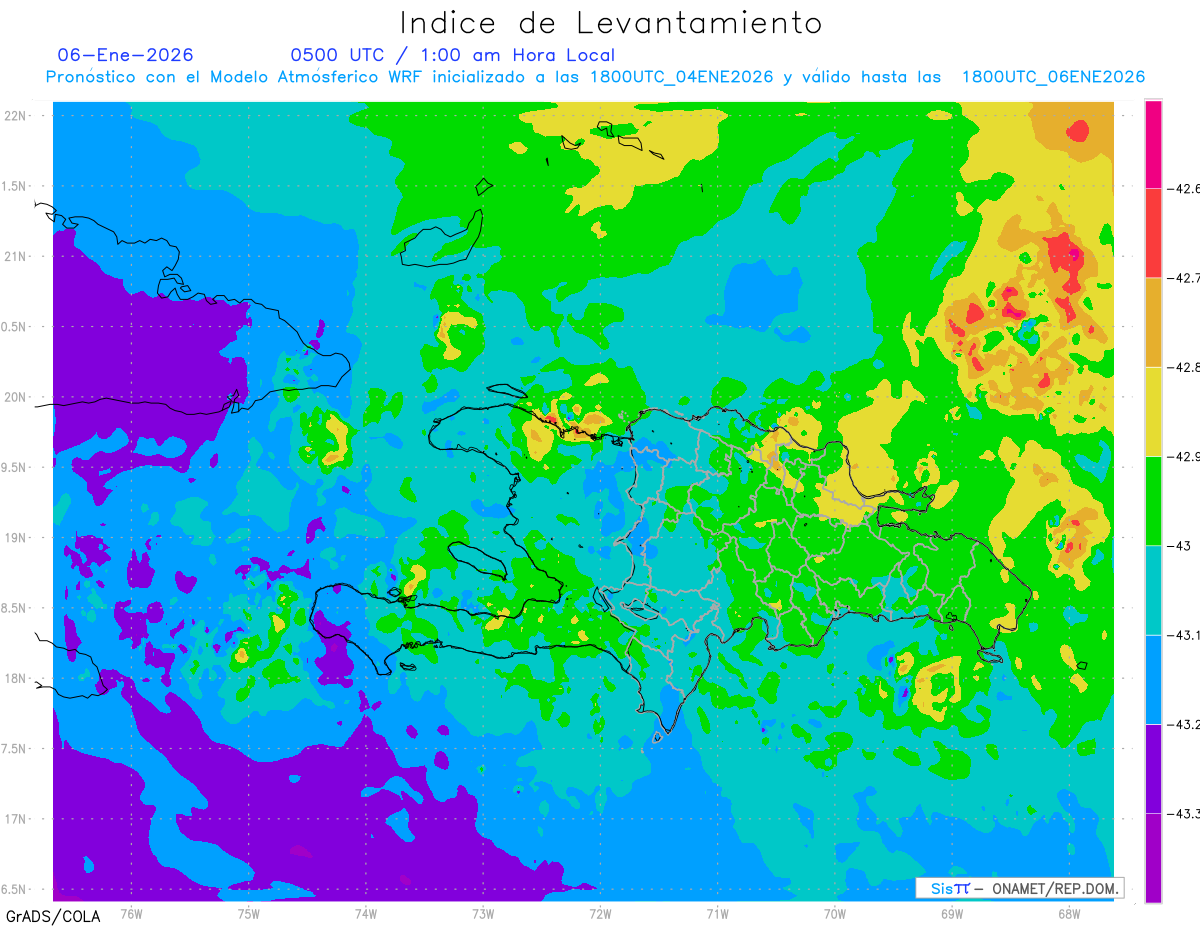The image size is (1200, 927).
Task: Click the red legend color swatch
Action: click(x=1153, y=233)
